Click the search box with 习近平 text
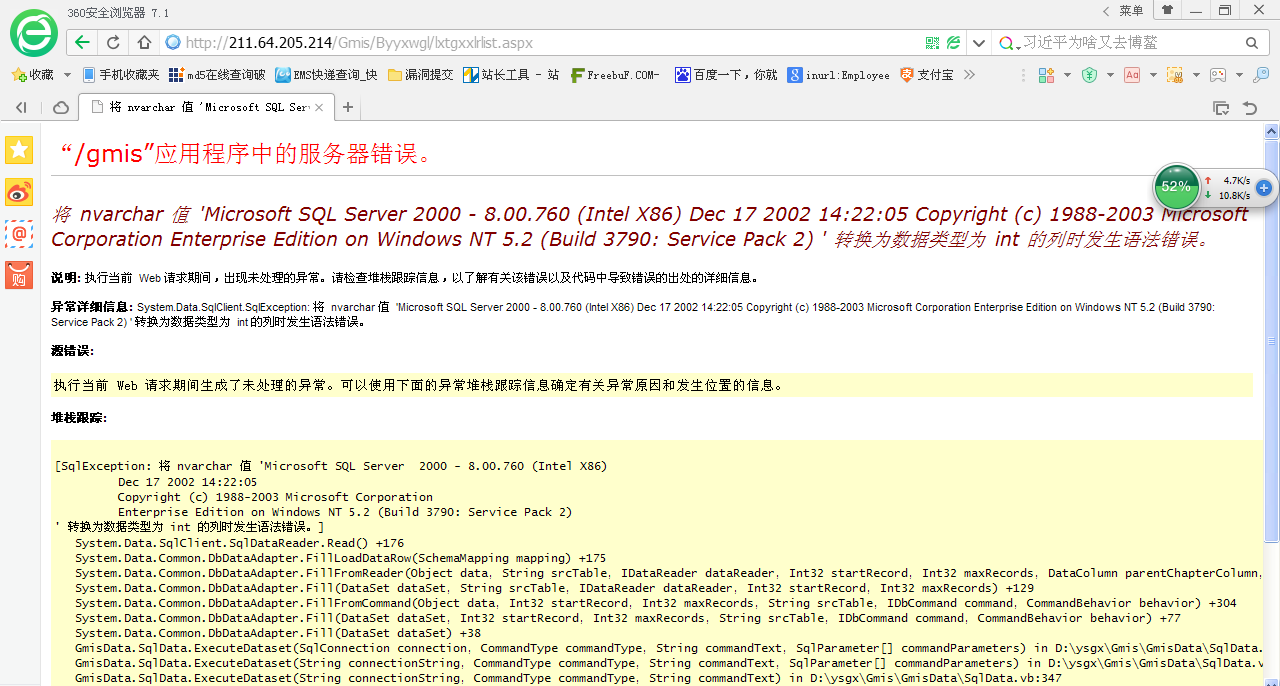 [x=1128, y=43]
